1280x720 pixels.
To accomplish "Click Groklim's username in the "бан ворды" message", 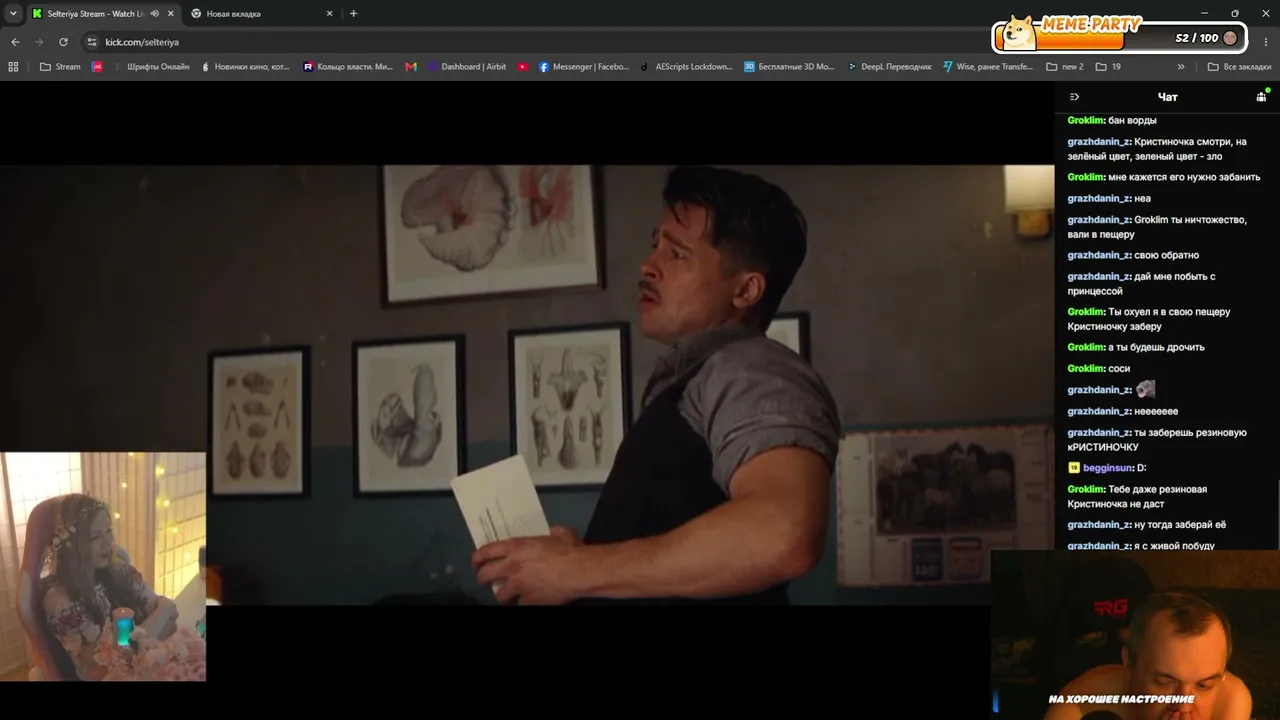I will click(x=1085, y=120).
